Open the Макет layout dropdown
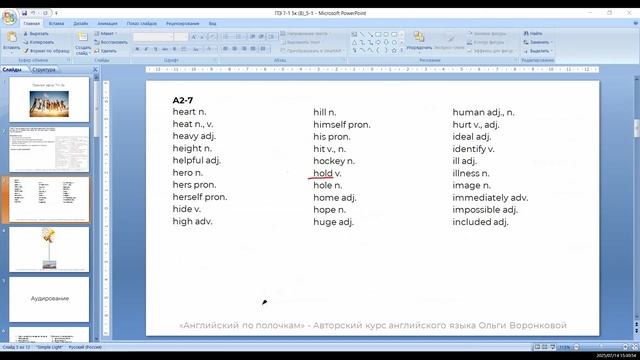 (x=106, y=33)
